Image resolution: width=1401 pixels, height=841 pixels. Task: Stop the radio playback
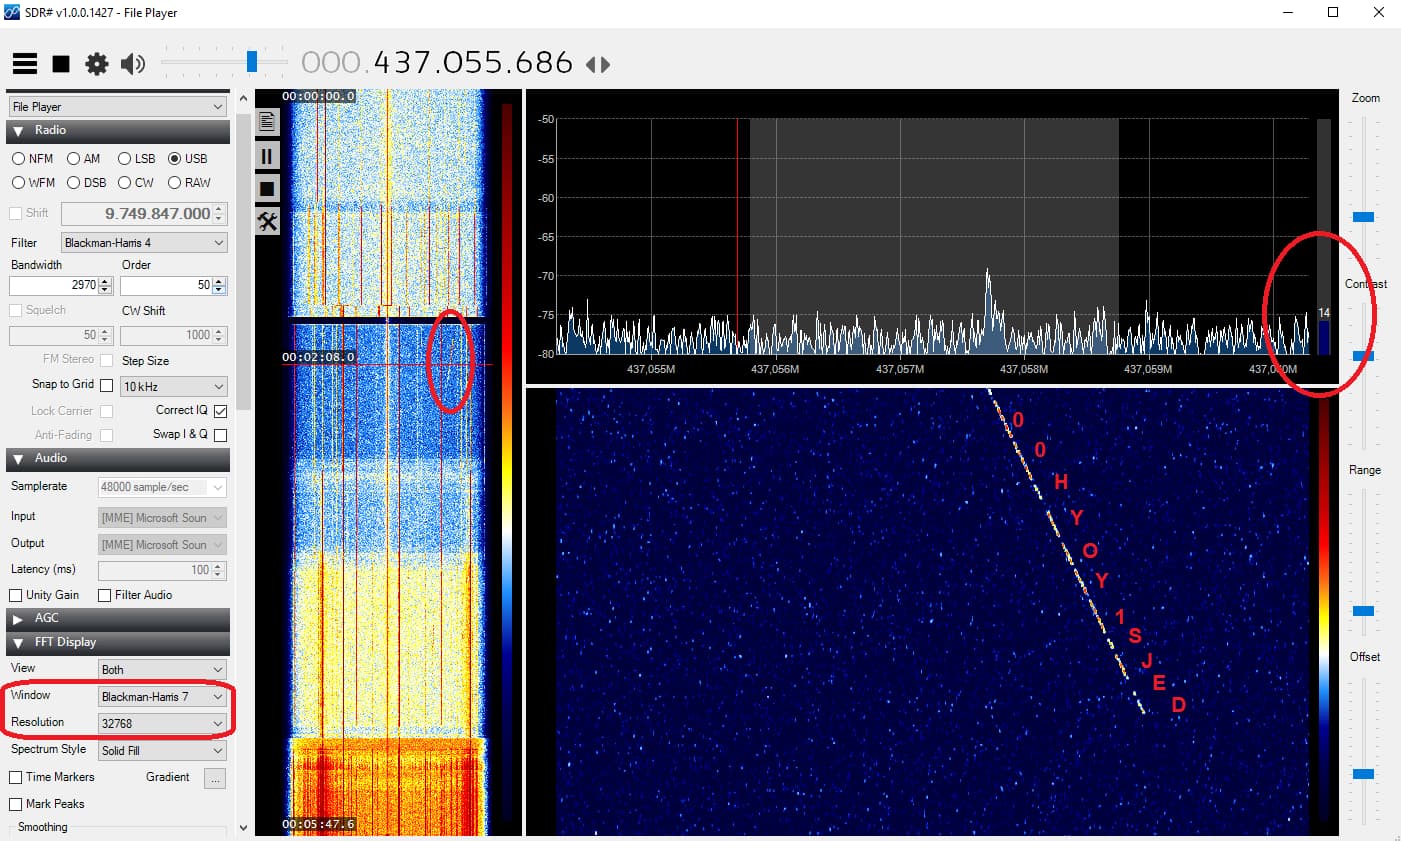coord(61,64)
